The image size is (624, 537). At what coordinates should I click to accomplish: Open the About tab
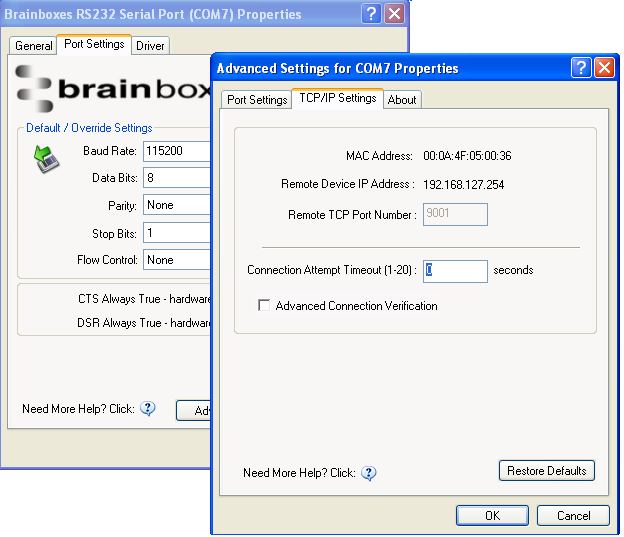pos(402,100)
